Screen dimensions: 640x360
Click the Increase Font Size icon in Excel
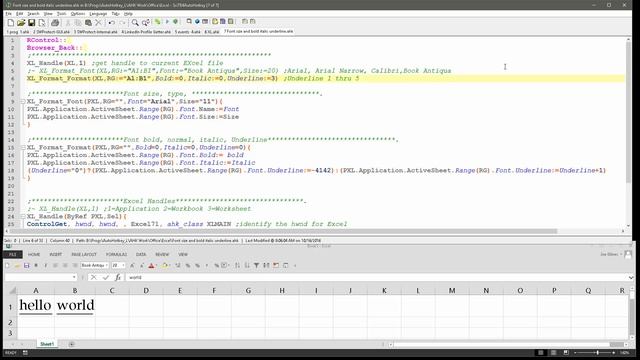[132, 266]
